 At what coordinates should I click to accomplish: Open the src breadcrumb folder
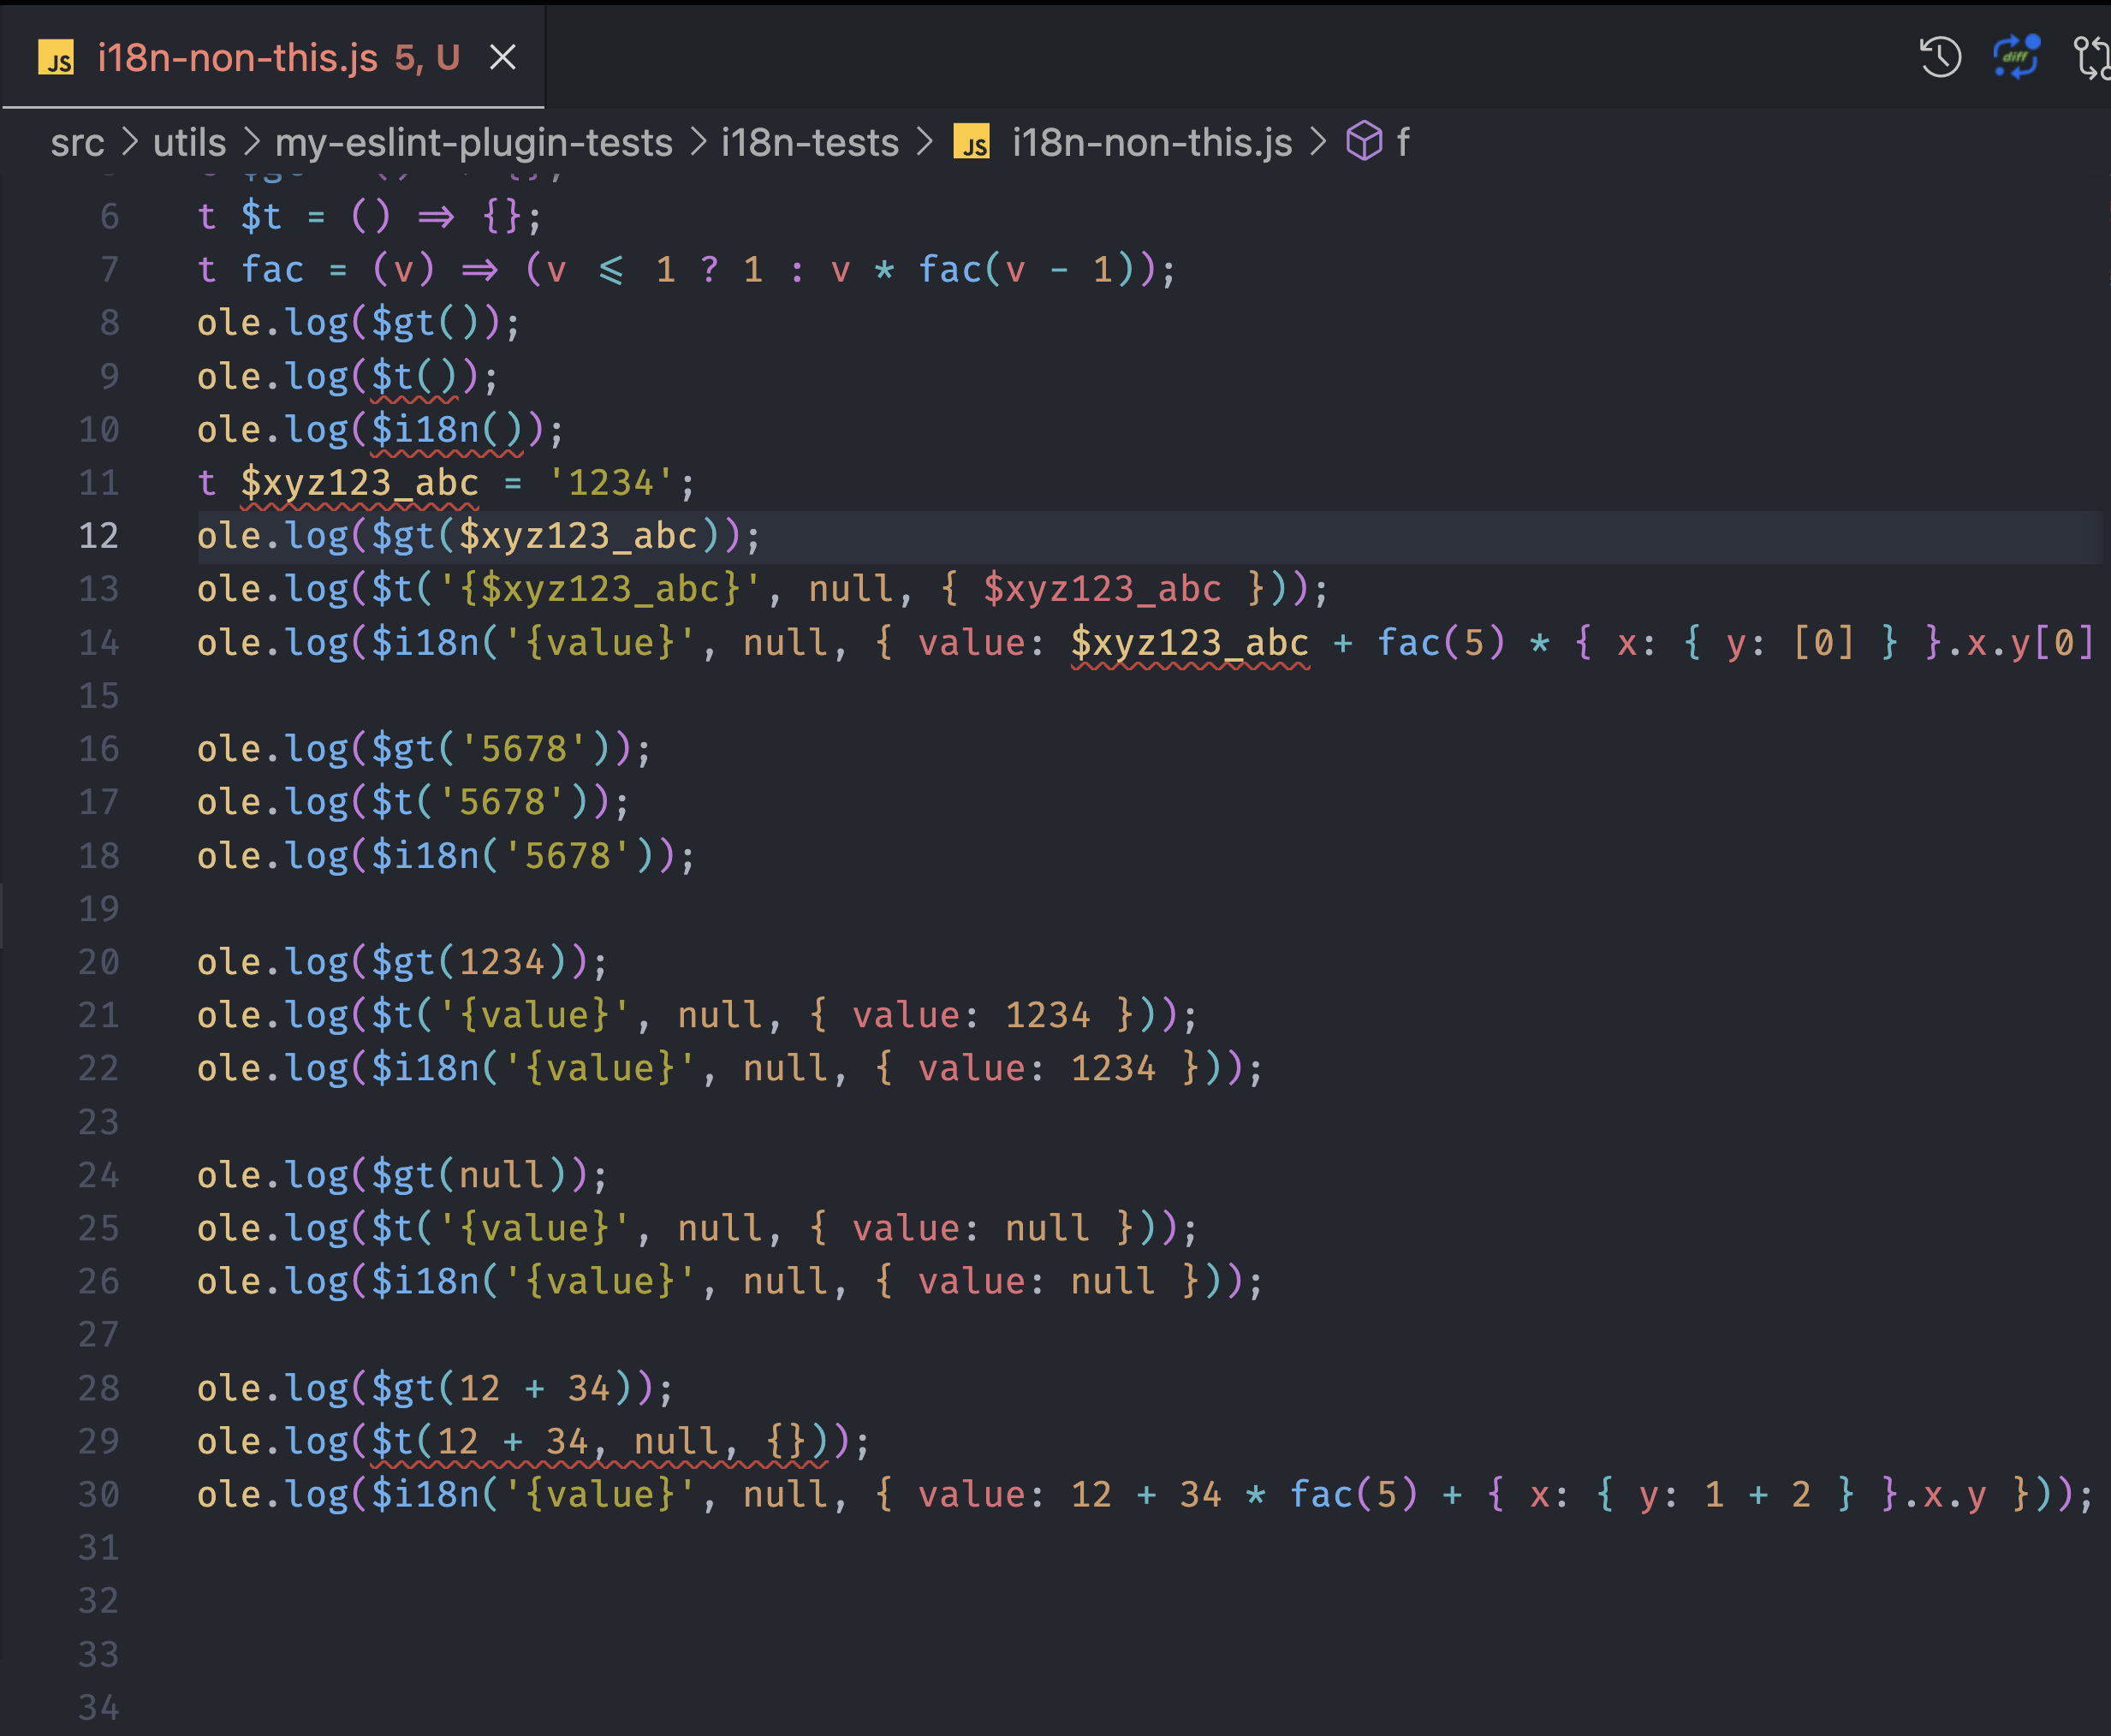(x=77, y=142)
